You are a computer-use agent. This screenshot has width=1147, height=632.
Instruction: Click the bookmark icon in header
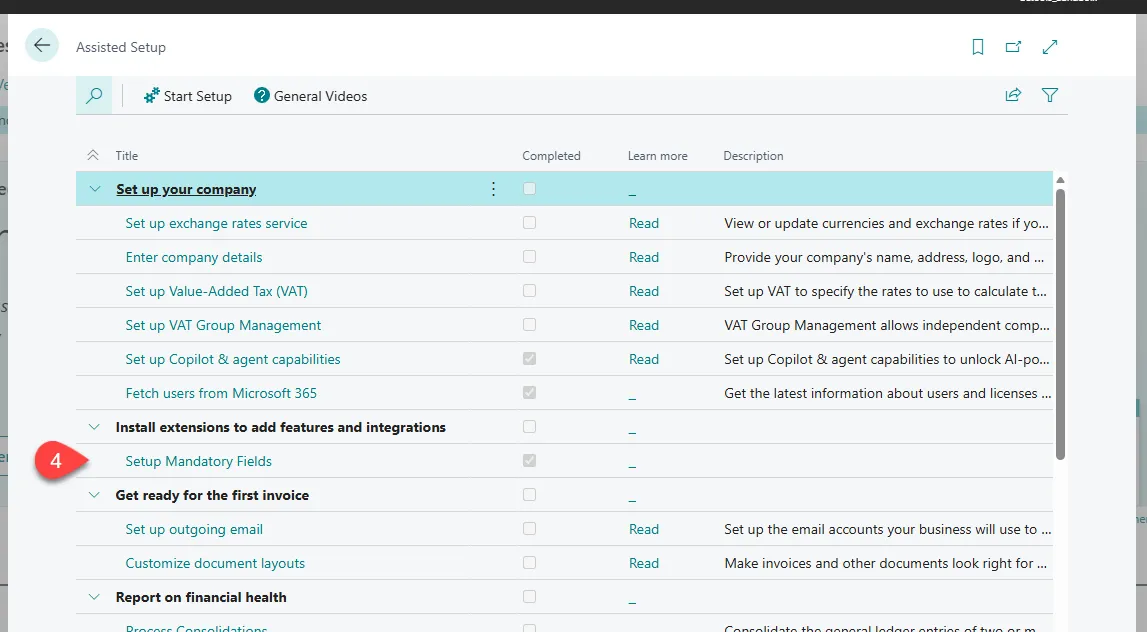click(978, 47)
